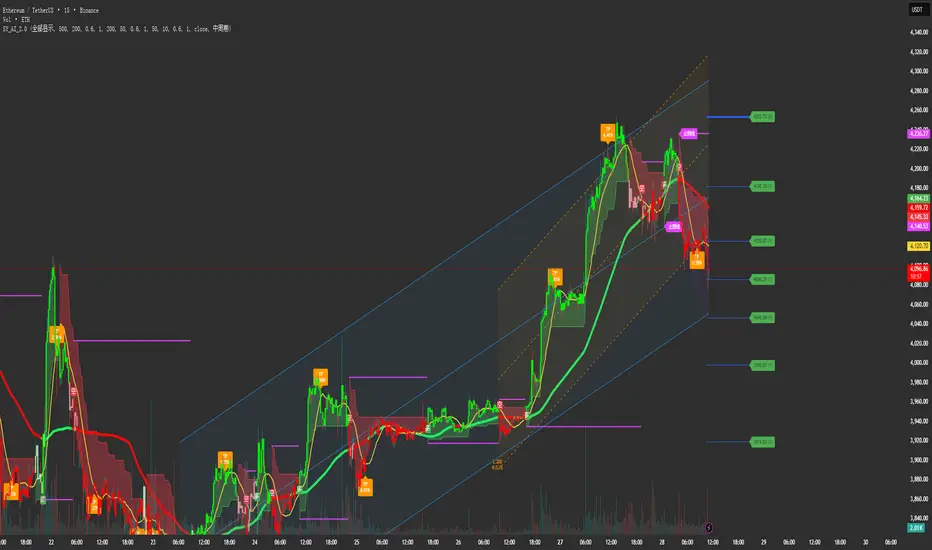Viewport: 932px width, 550px height.
Task: Click the orange TP marker below the 25th dip
Action: [365, 488]
